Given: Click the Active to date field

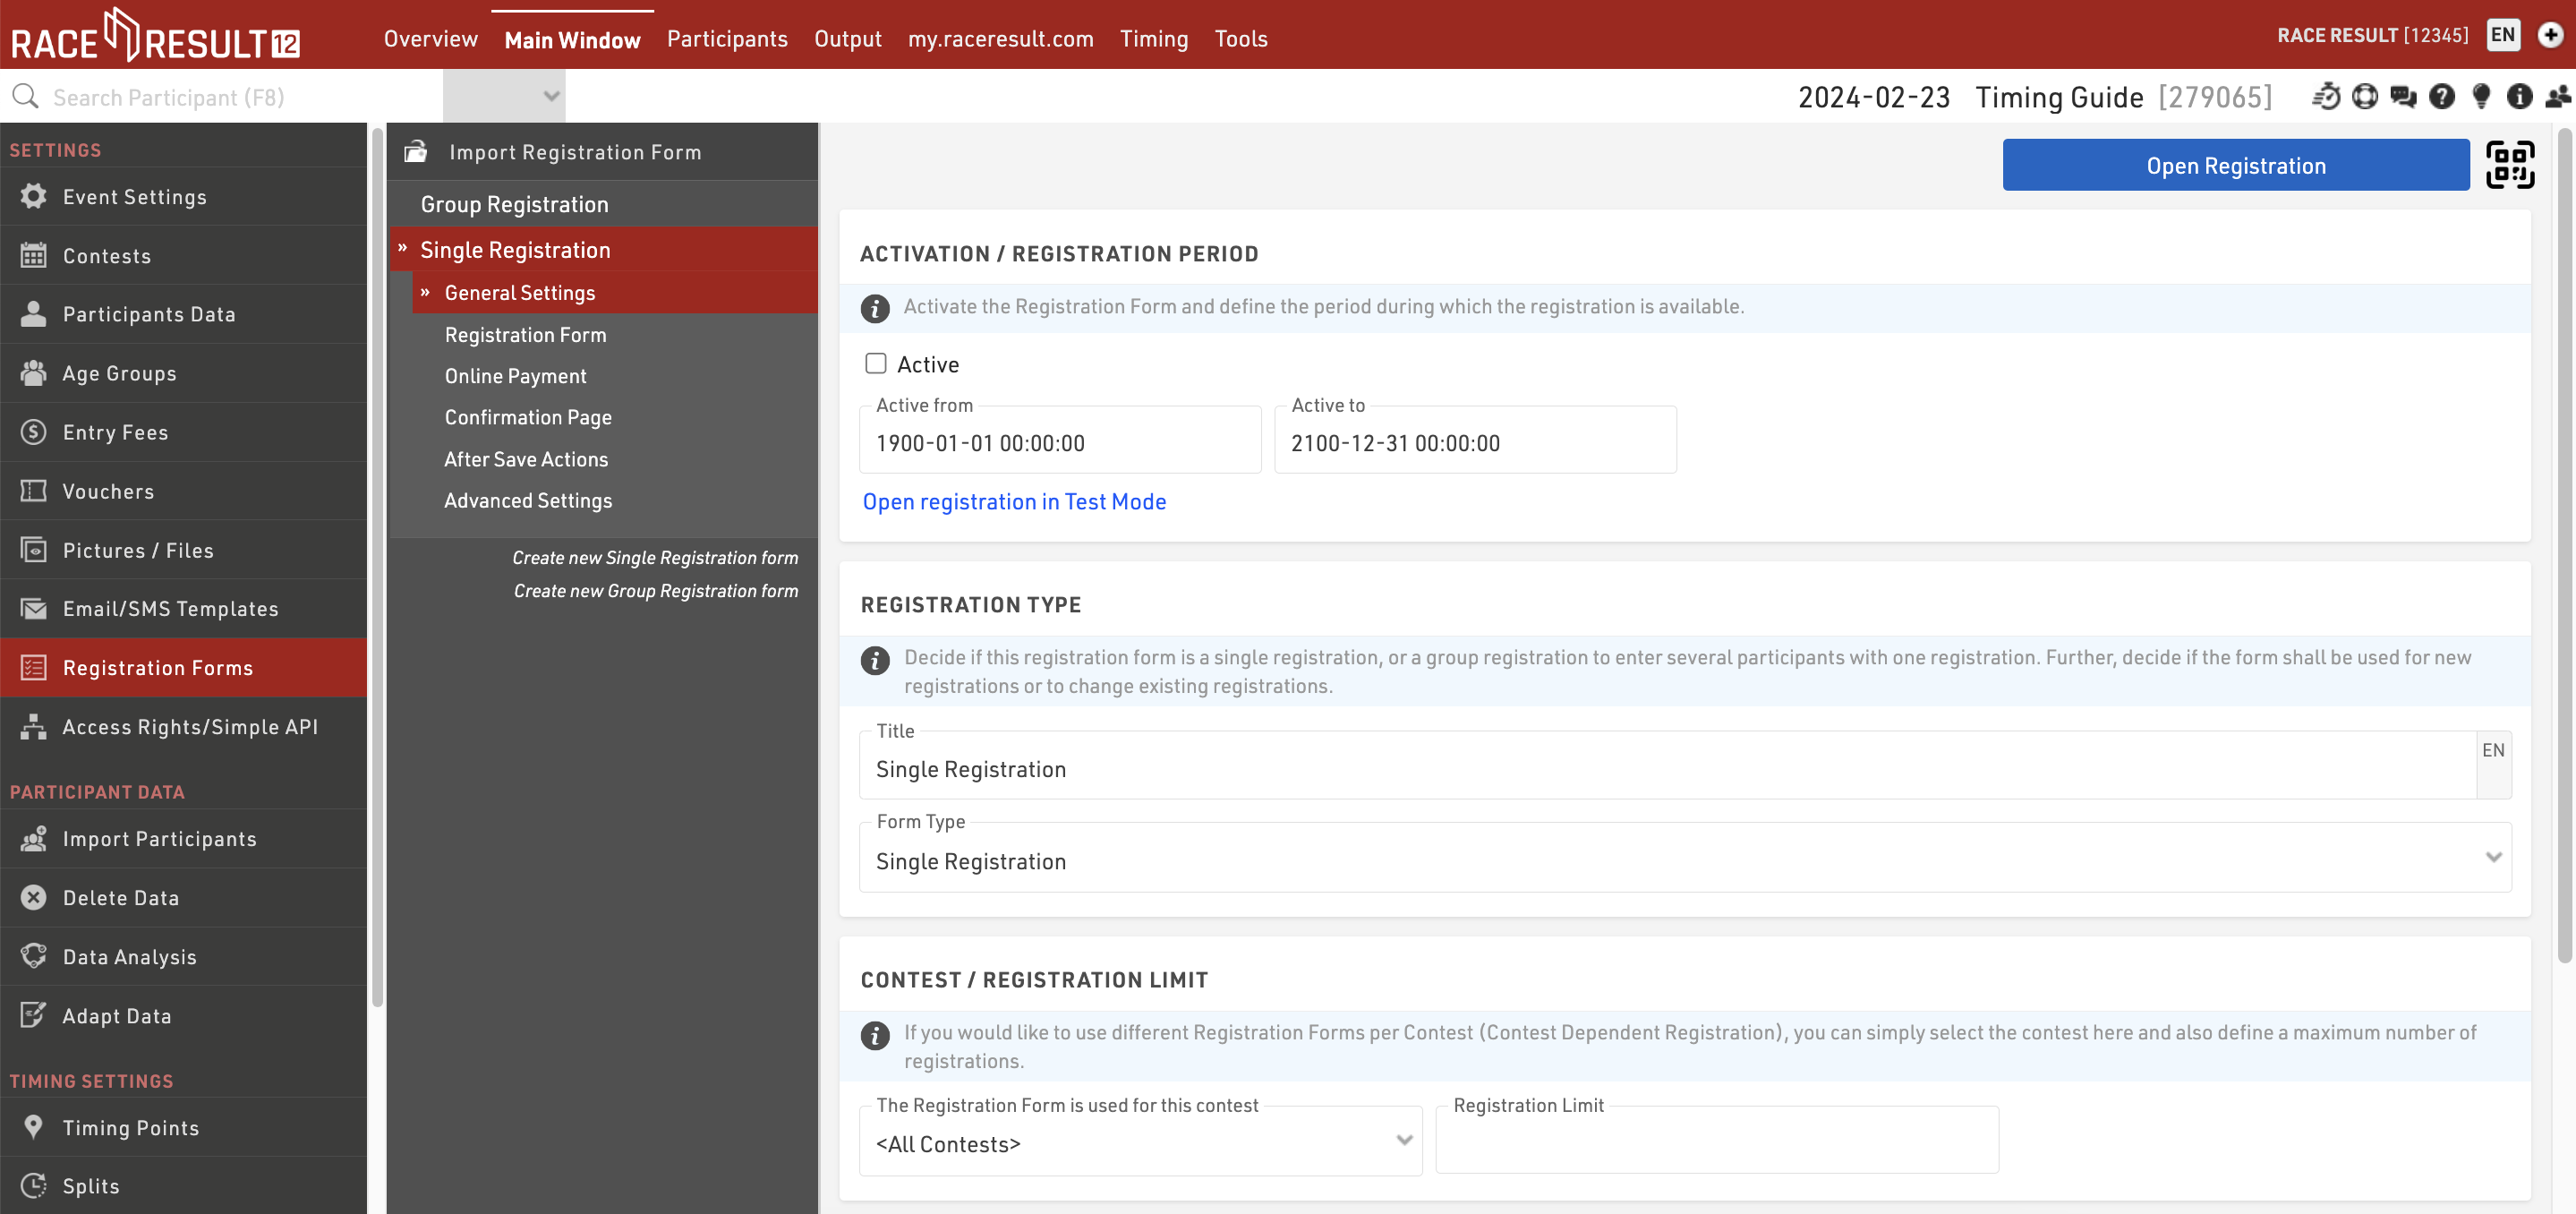Looking at the screenshot, I should click(1475, 441).
